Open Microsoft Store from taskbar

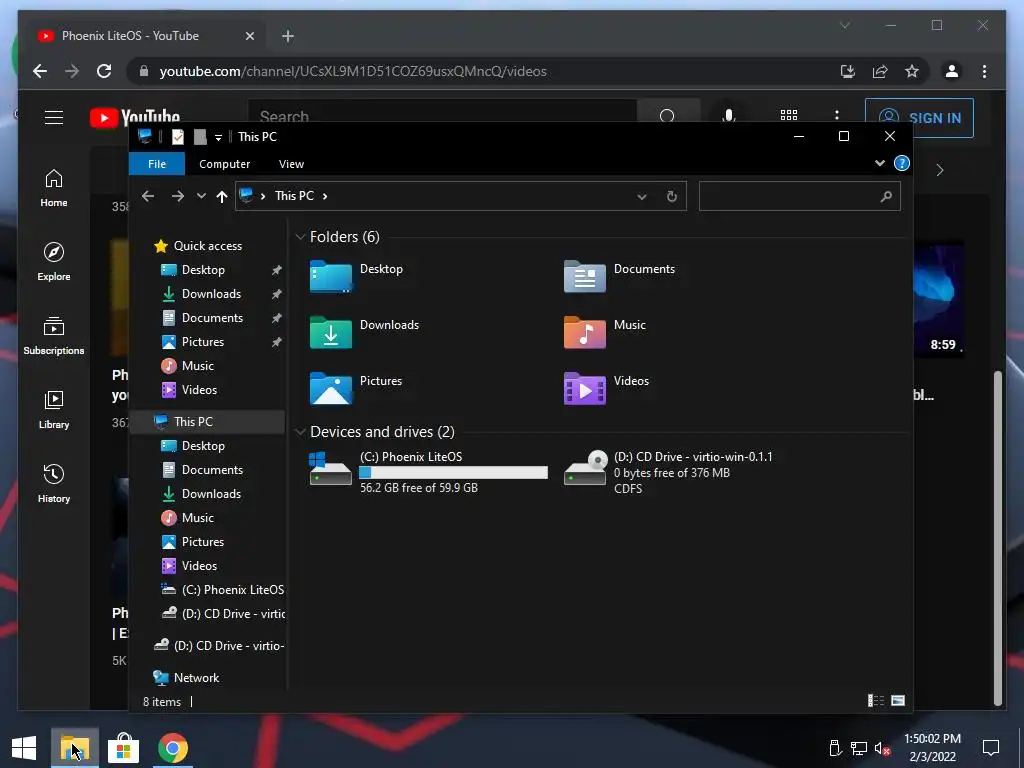tap(123, 748)
